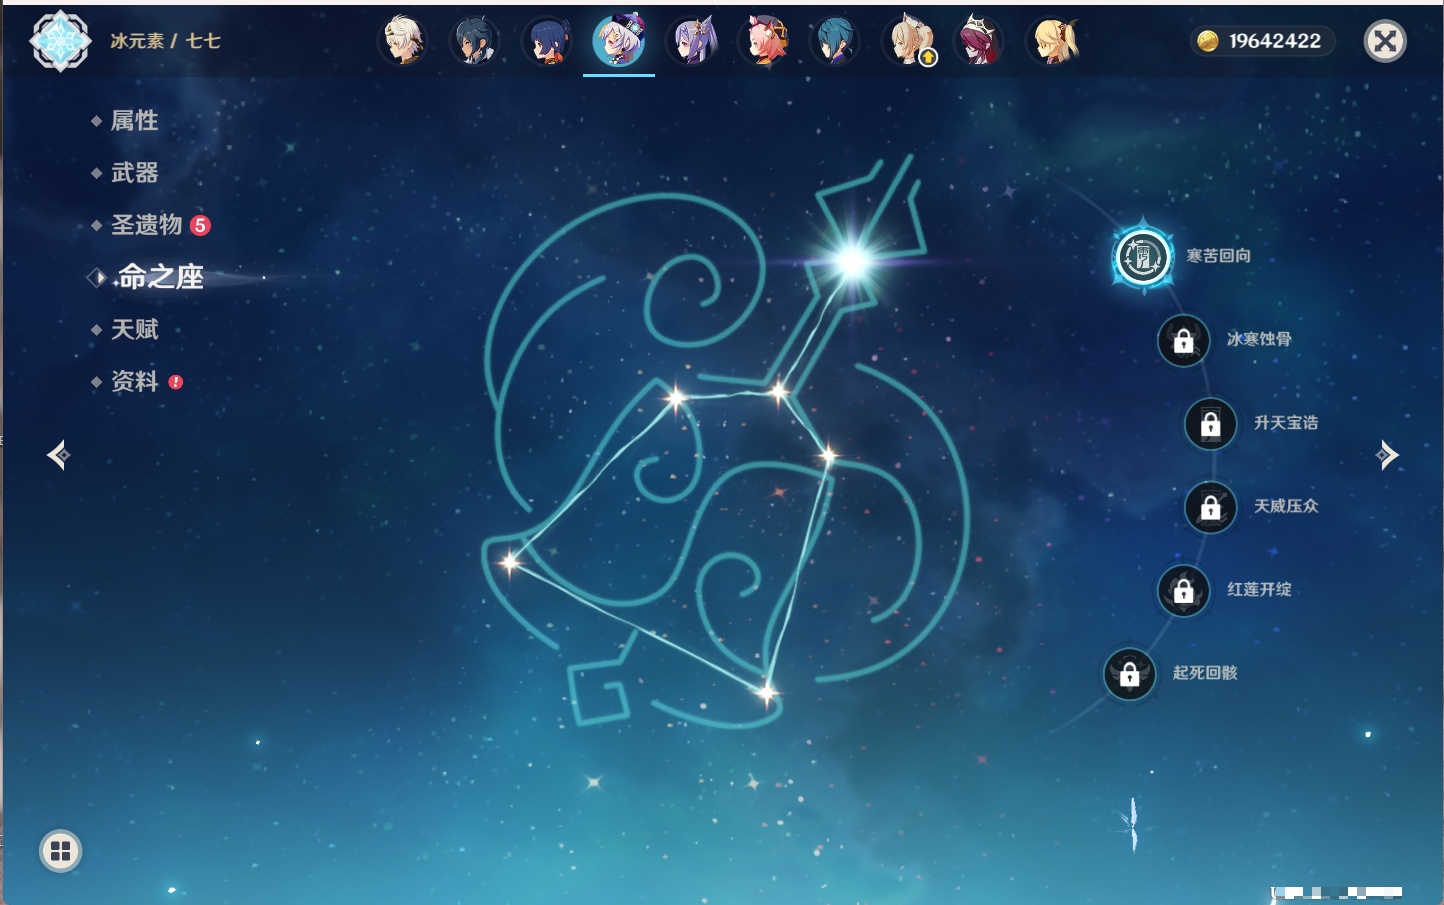Open the 武器 weapon tab
Screen dimensions: 1444x905
(134, 173)
